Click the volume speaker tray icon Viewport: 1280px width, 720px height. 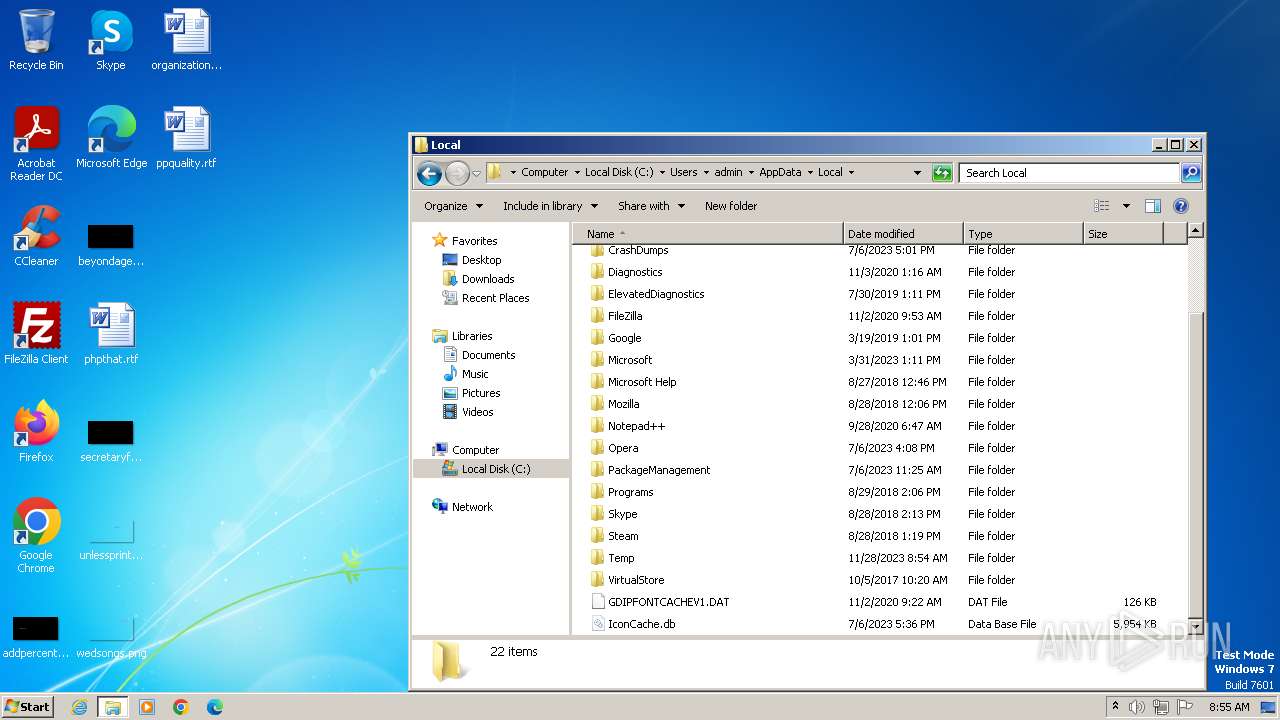pos(1137,707)
